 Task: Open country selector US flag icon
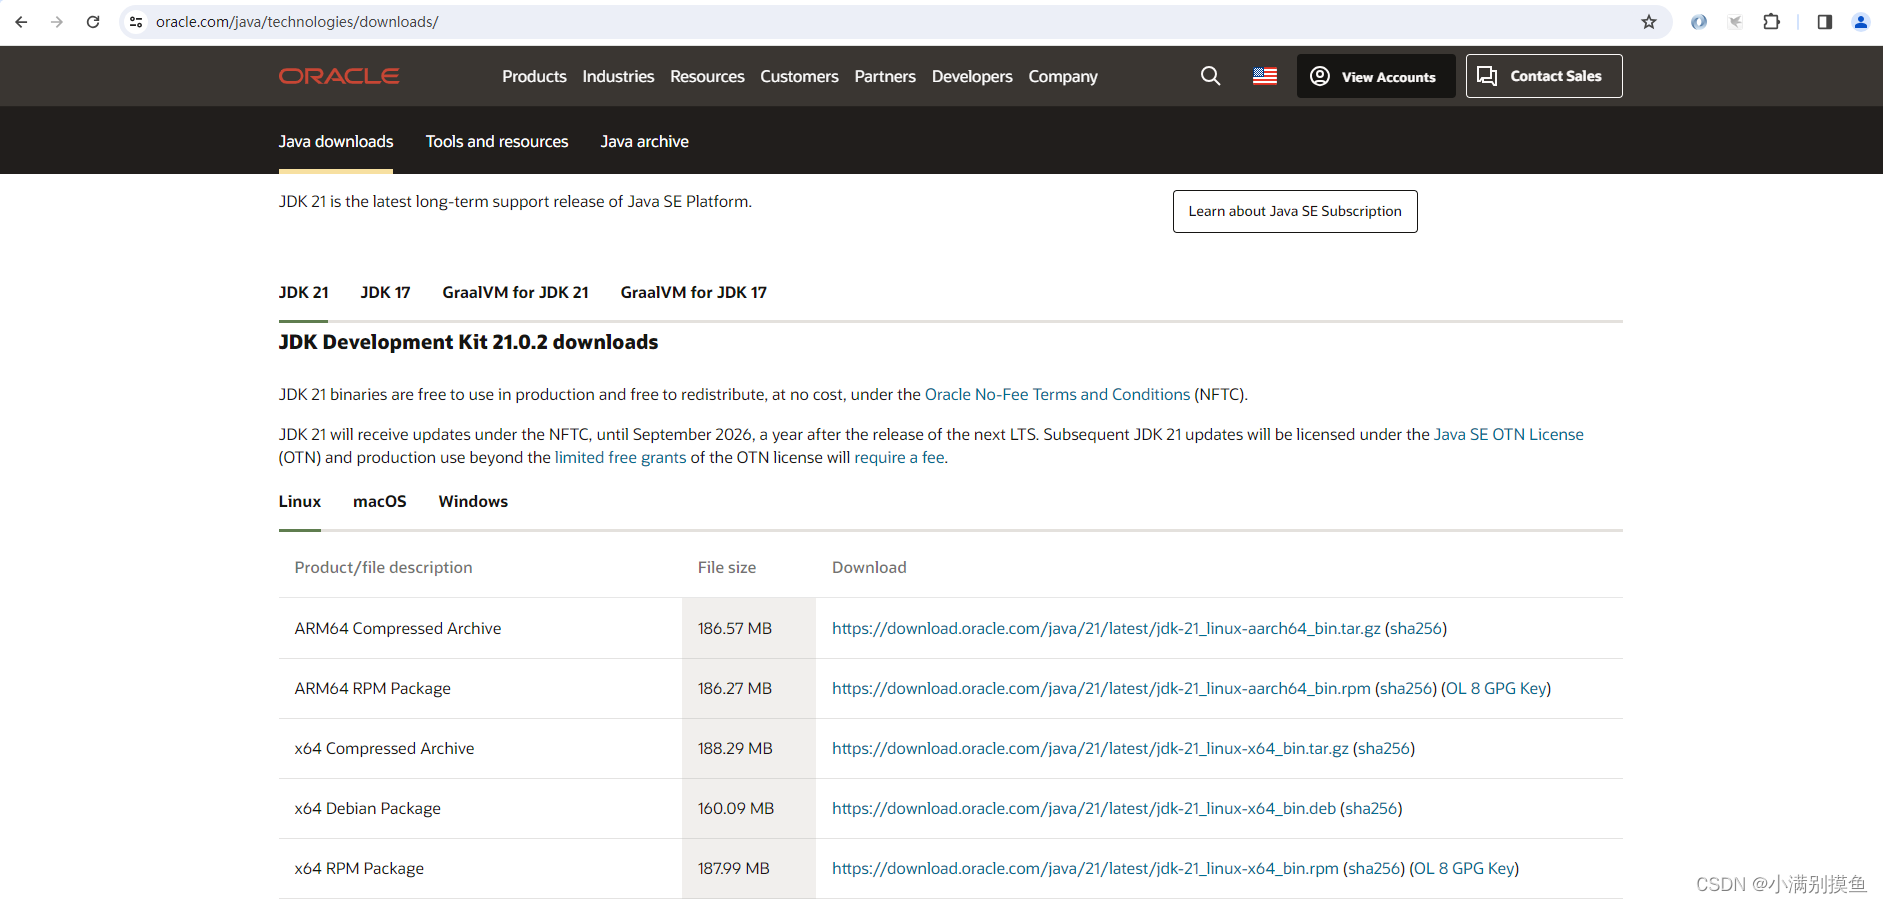(x=1265, y=76)
